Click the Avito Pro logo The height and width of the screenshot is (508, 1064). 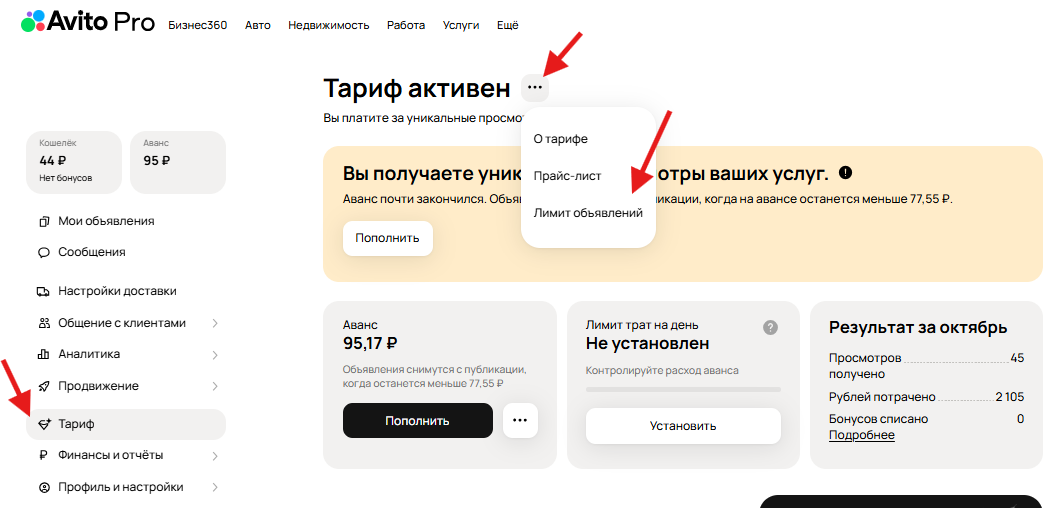88,21
